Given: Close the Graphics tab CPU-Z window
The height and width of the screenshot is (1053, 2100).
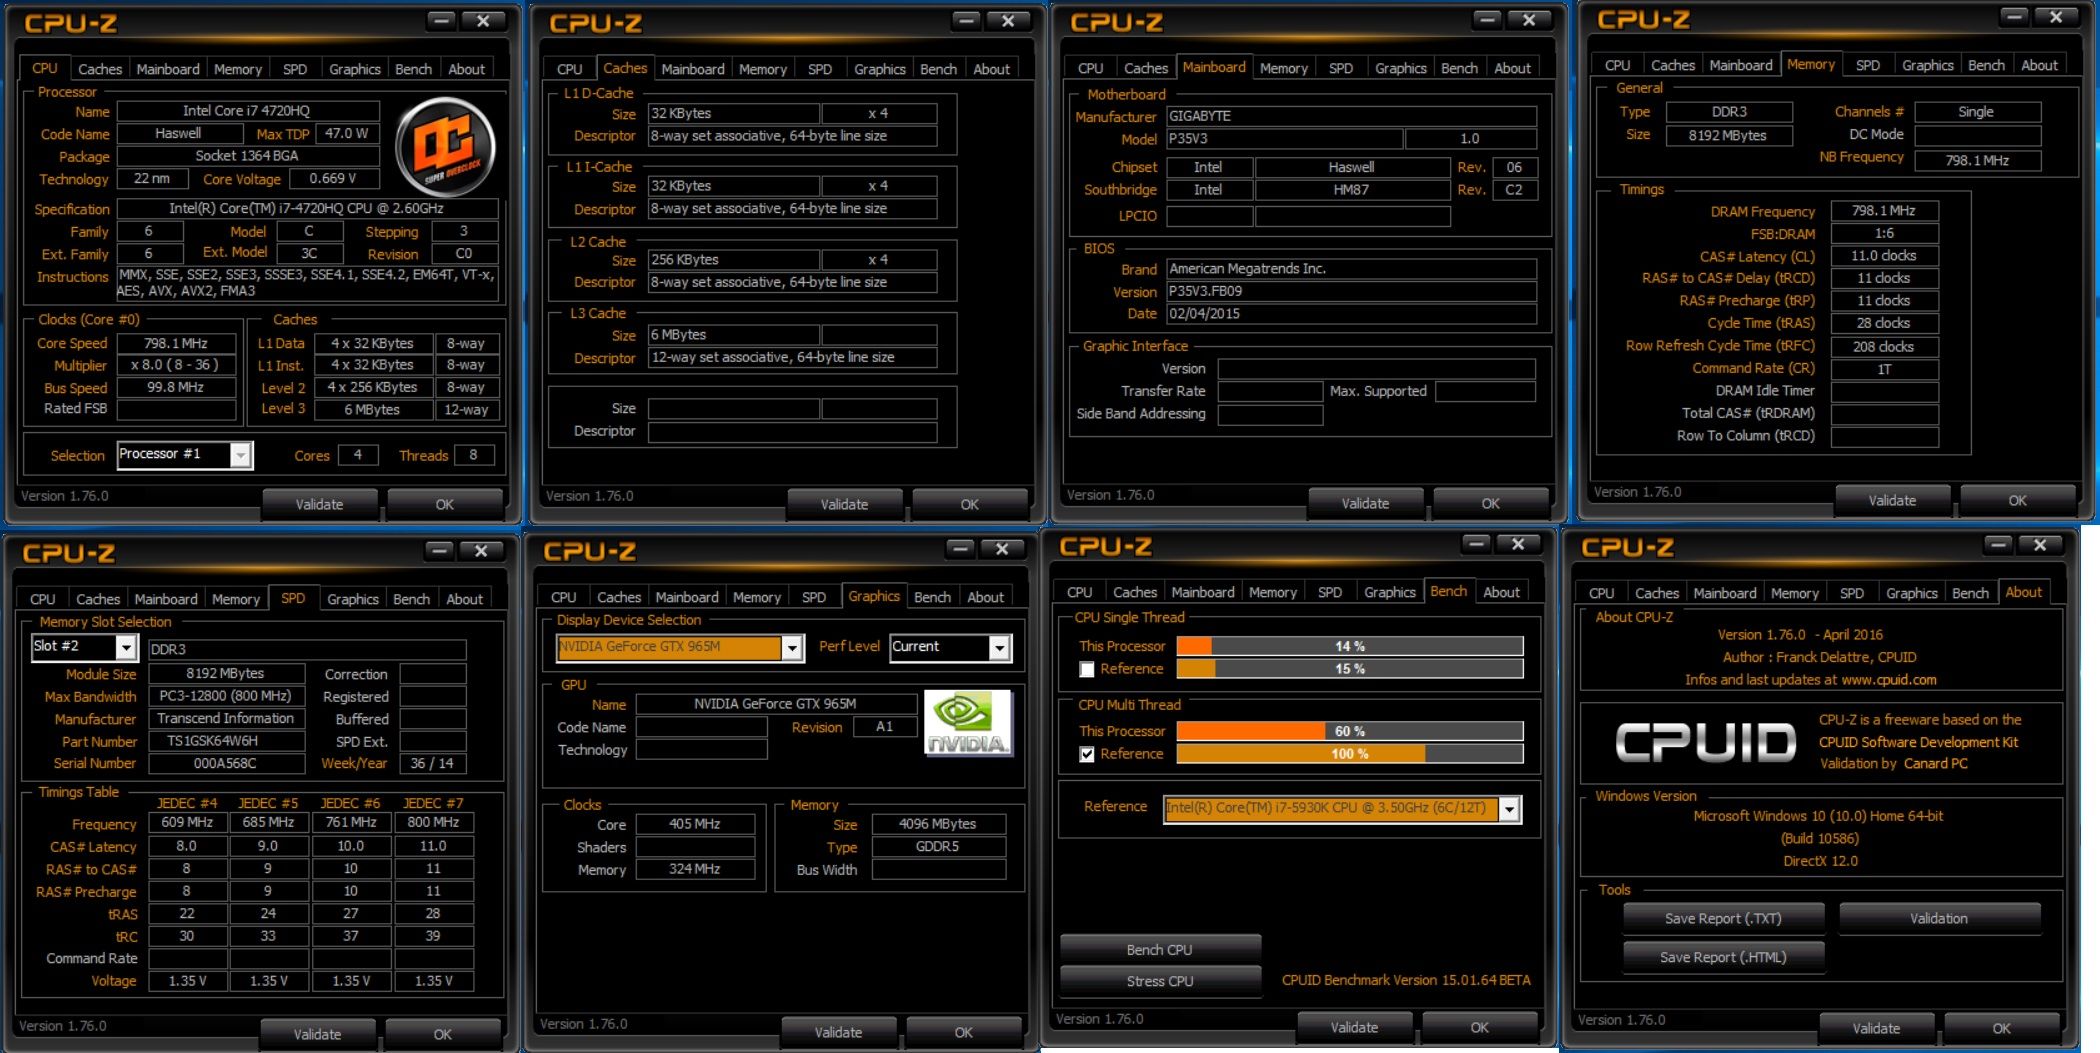Looking at the screenshot, I should 1002,549.
